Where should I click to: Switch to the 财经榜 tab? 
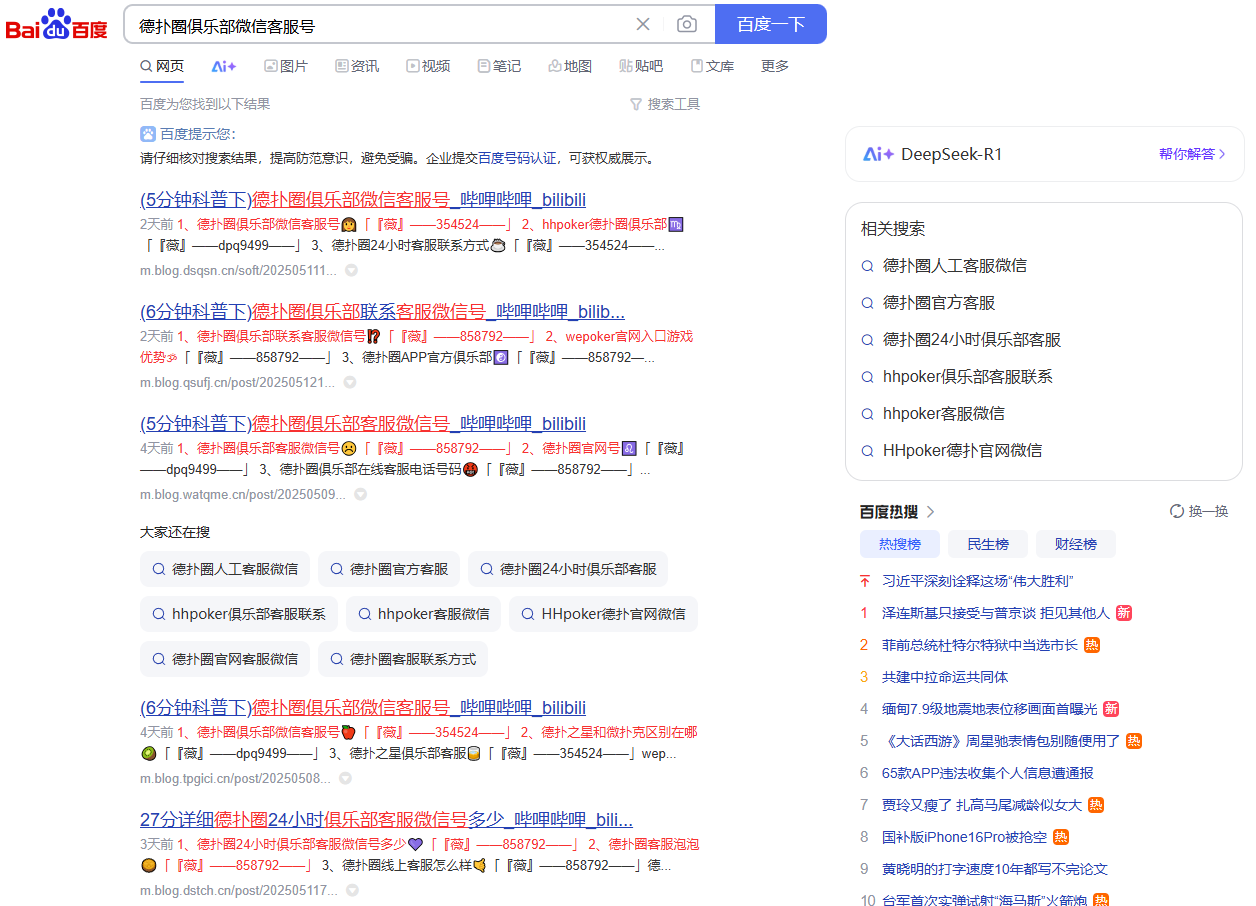[x=1076, y=544]
